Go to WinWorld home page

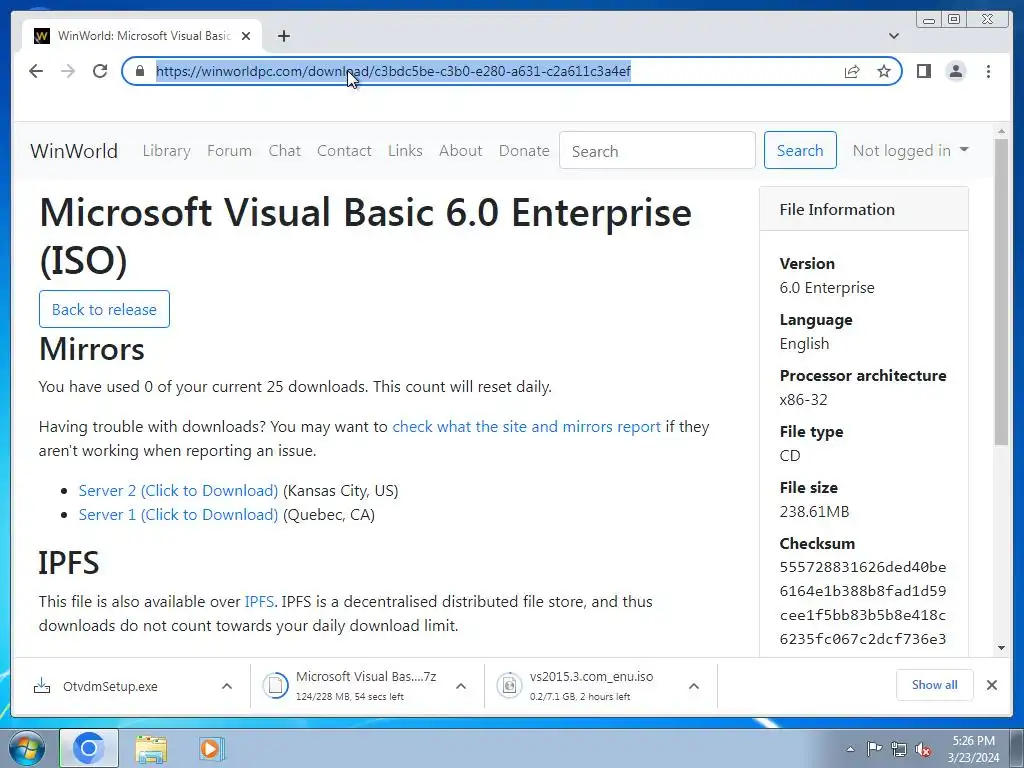coord(74,151)
